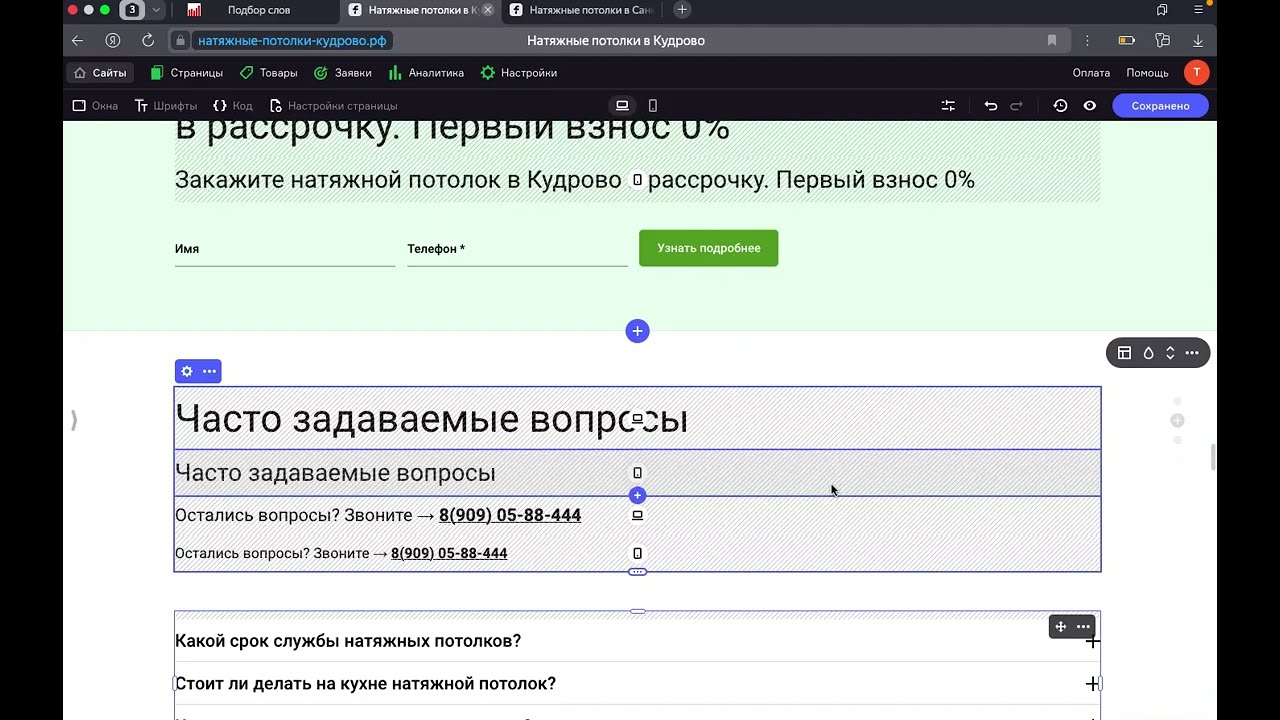Screen dimensions: 1280x720
Task: Add new section with blue plus circle
Action: (x=637, y=331)
